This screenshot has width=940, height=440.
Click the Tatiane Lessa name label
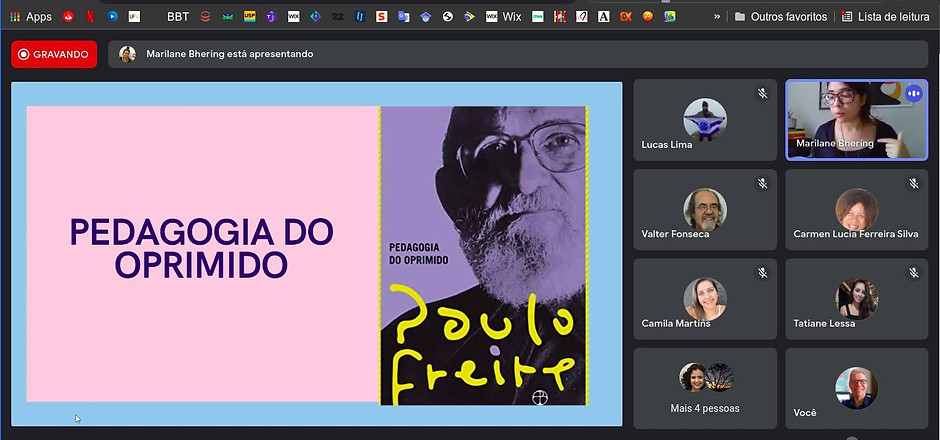824,323
